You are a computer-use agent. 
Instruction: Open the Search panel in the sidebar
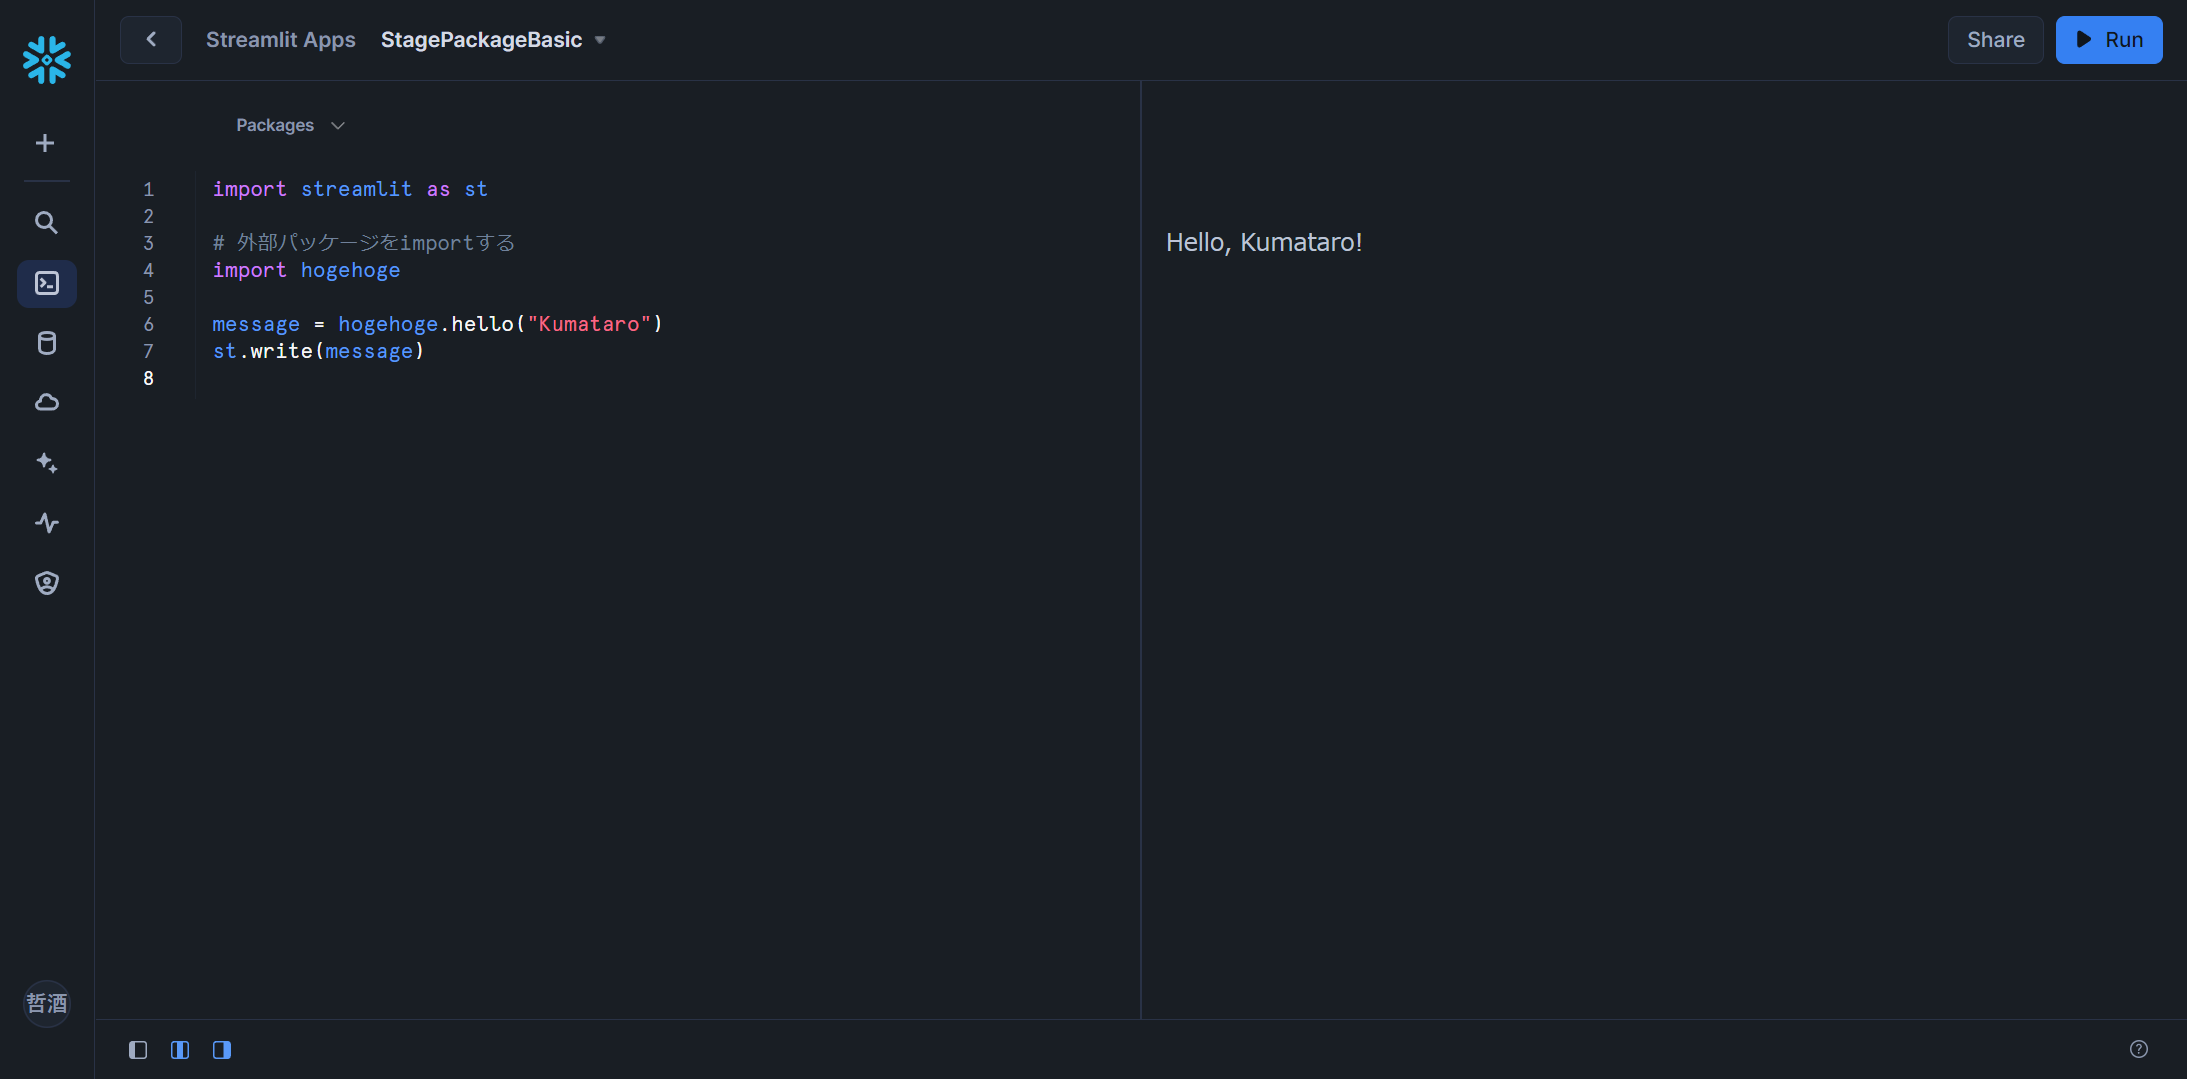coord(46,223)
